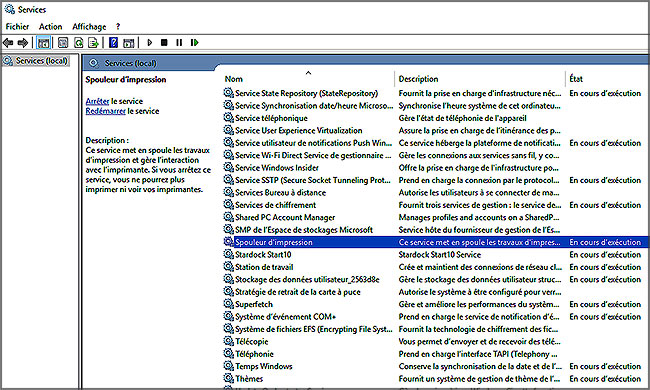Select Services Bureau à distance
Image resolution: width=650 pixels, height=390 pixels.
(280, 193)
